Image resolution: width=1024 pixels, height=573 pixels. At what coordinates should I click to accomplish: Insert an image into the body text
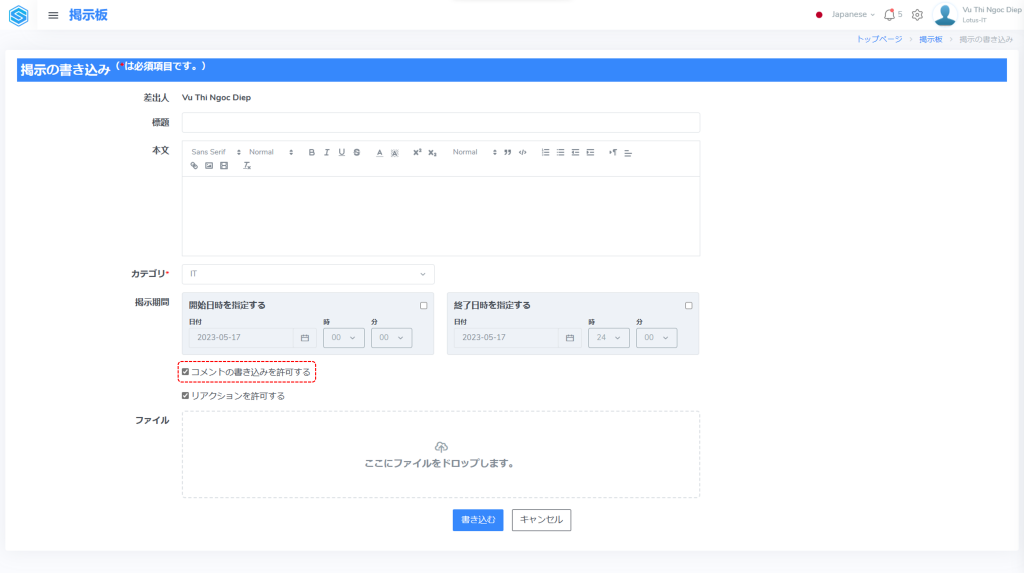coord(209,166)
